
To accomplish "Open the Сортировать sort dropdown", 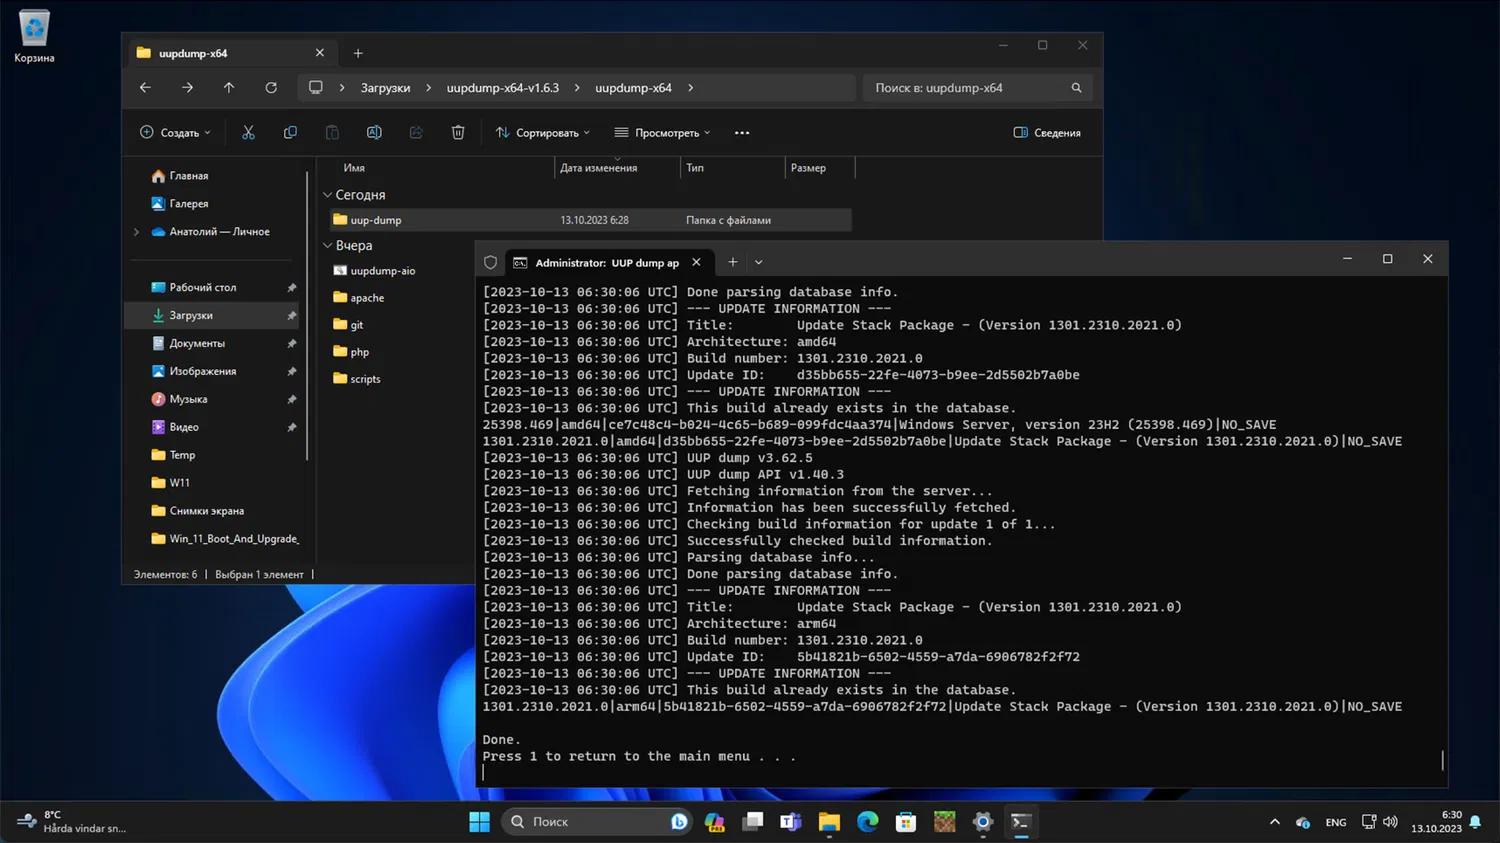I will 543,133.
